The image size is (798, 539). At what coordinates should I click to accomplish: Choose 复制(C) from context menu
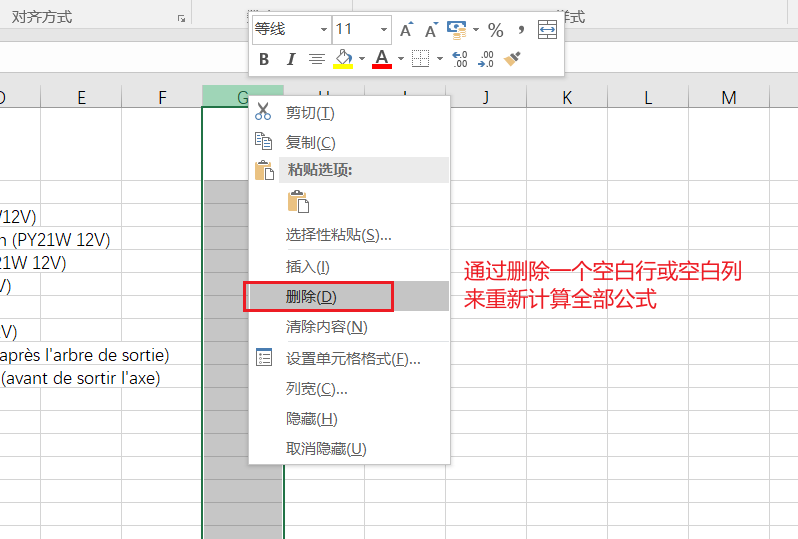(x=349, y=143)
